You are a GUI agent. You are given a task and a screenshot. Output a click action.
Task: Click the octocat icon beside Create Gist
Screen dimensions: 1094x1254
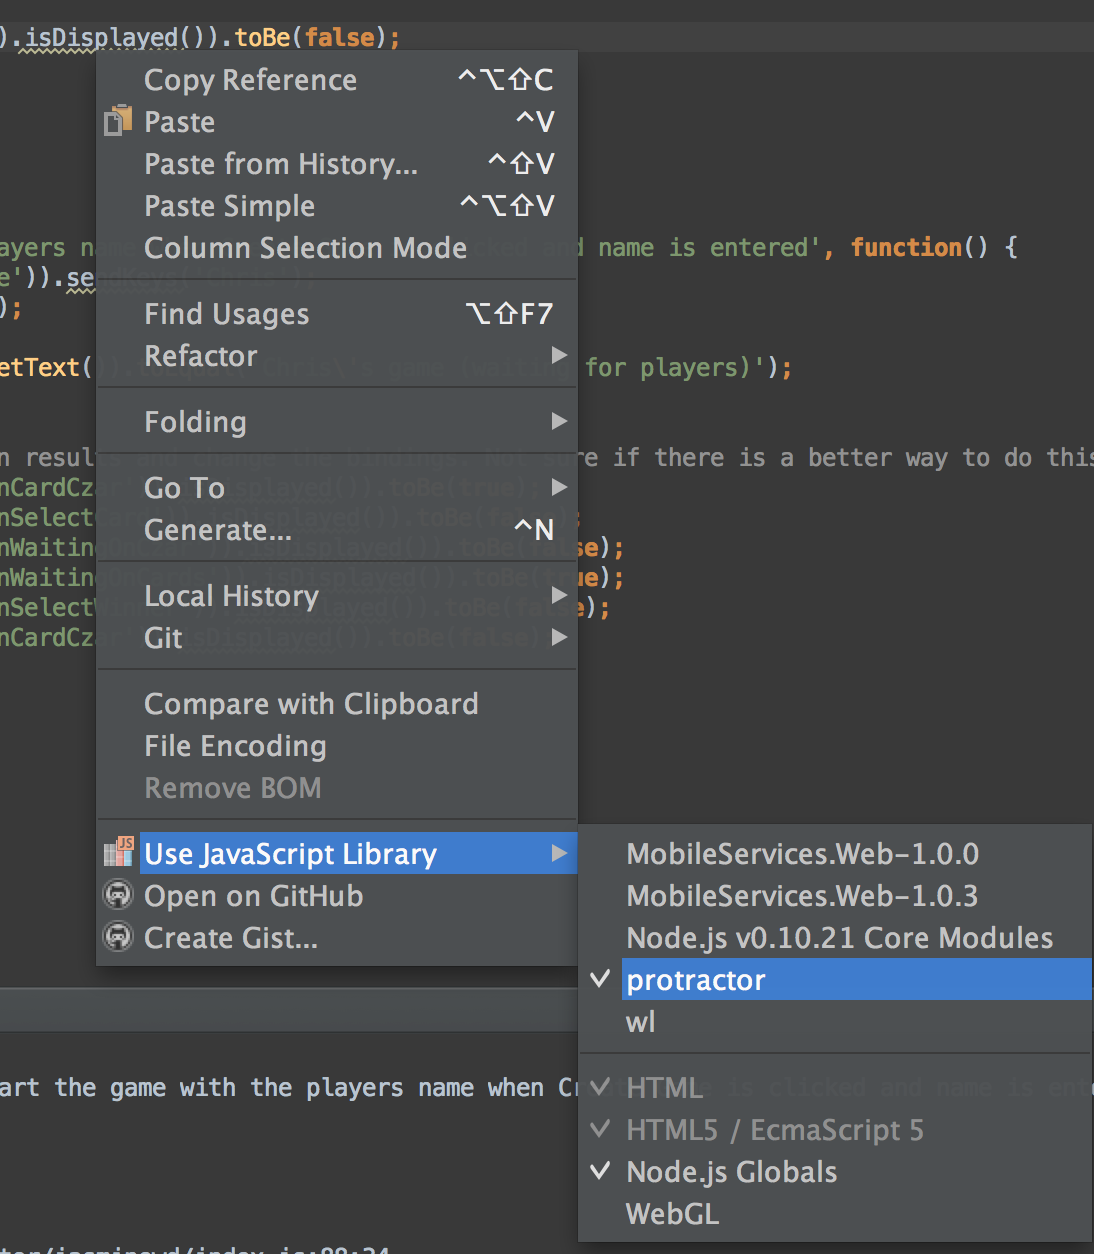pos(117,936)
